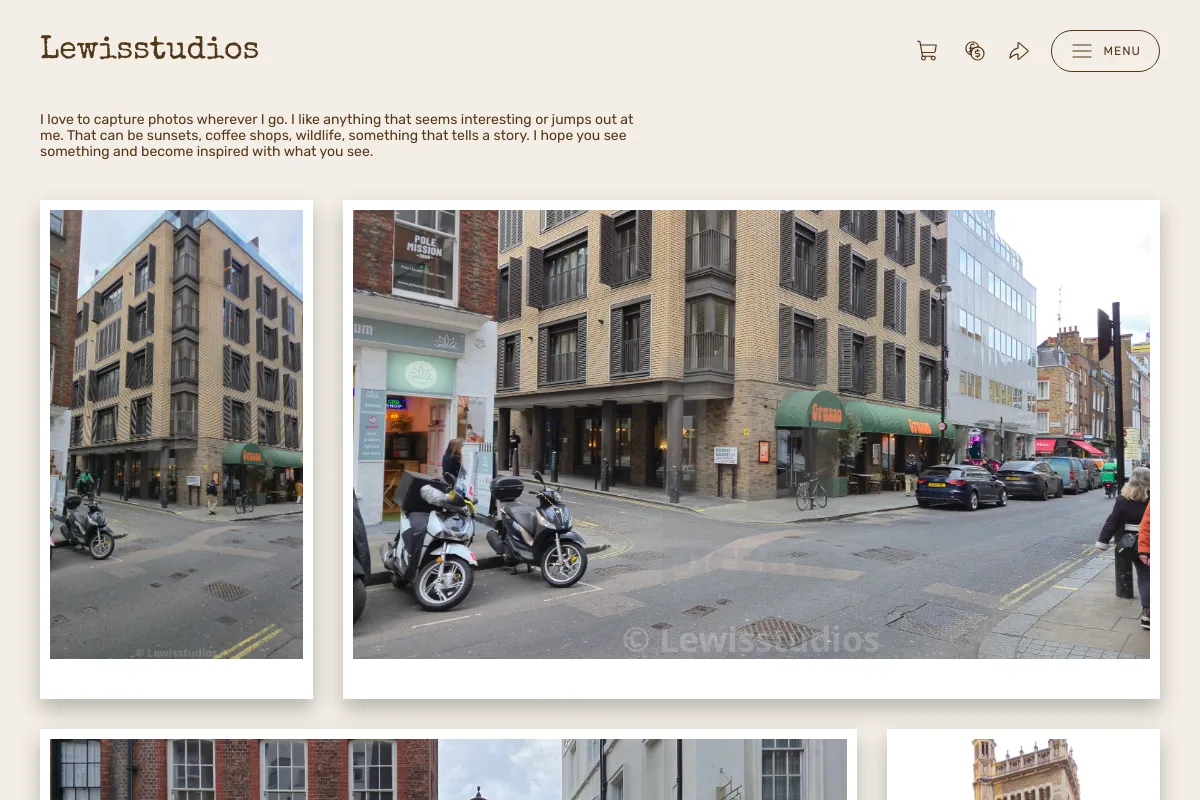Open the ornate tower photo thumbnail
This screenshot has height=800, width=1200.
coord(1023,769)
